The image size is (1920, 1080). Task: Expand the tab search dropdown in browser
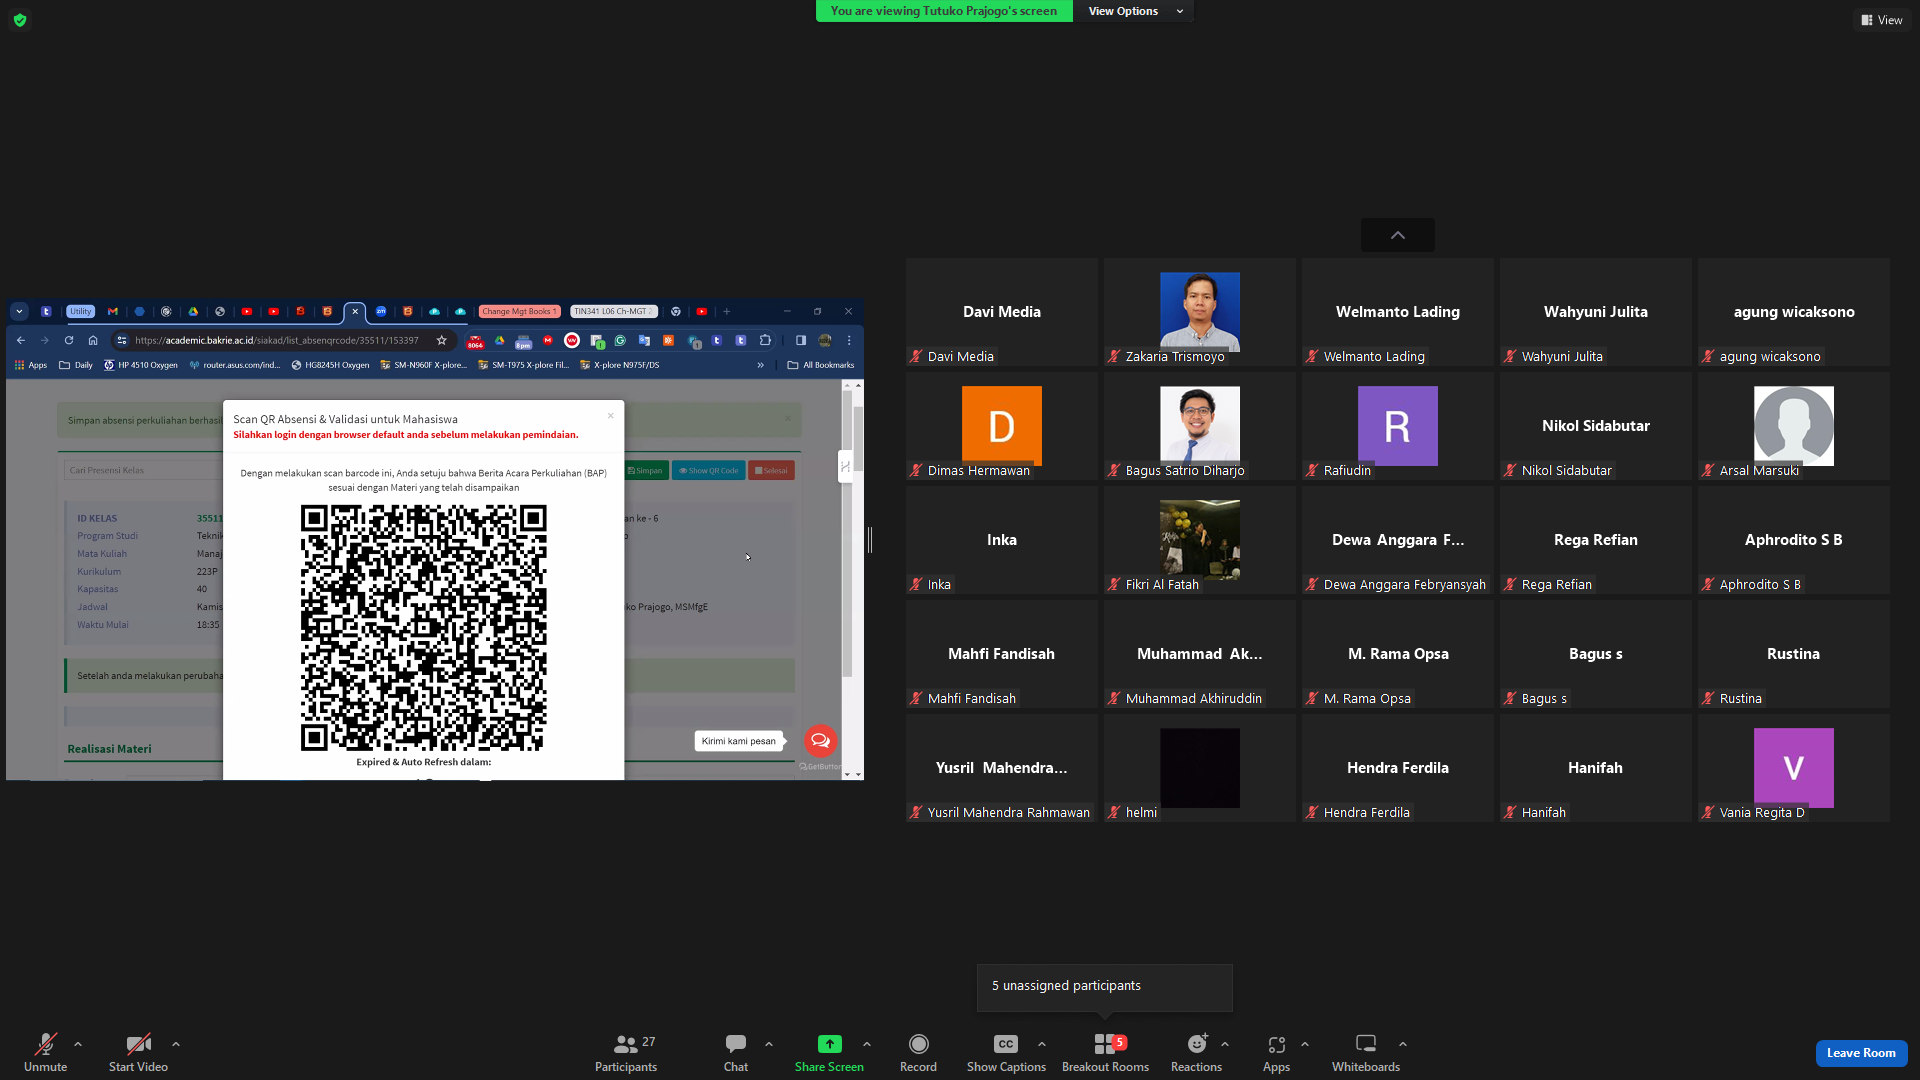(19, 311)
